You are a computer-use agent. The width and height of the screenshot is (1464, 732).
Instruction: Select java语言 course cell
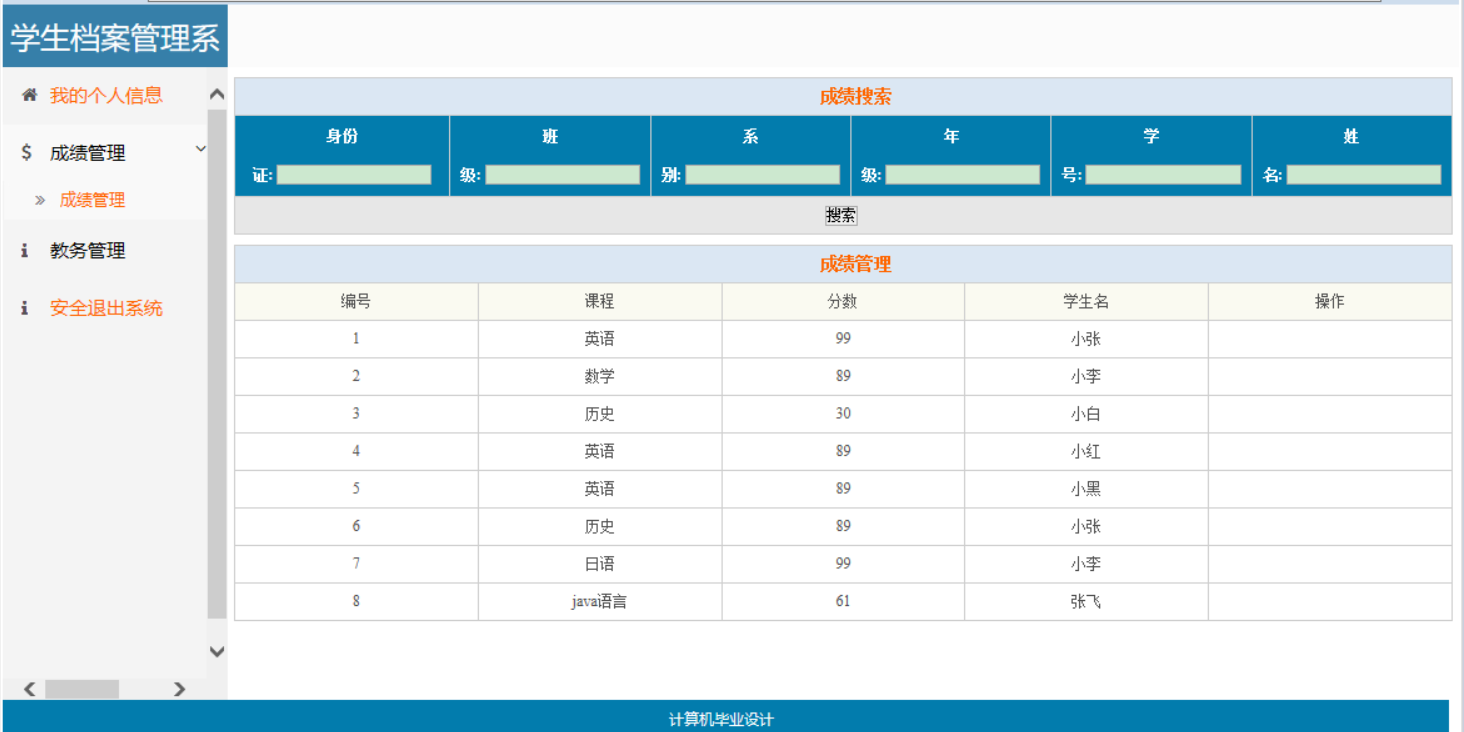click(x=600, y=602)
